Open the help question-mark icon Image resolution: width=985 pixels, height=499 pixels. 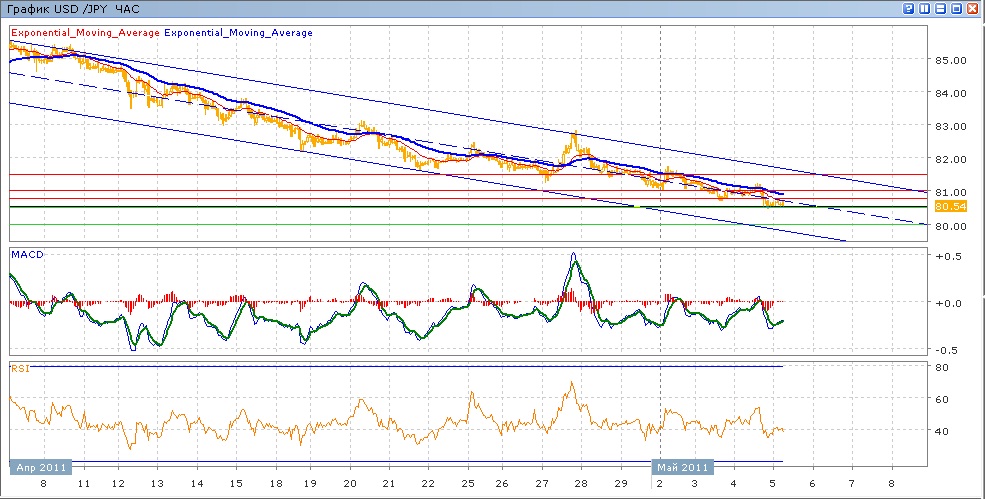pyautogui.click(x=909, y=8)
